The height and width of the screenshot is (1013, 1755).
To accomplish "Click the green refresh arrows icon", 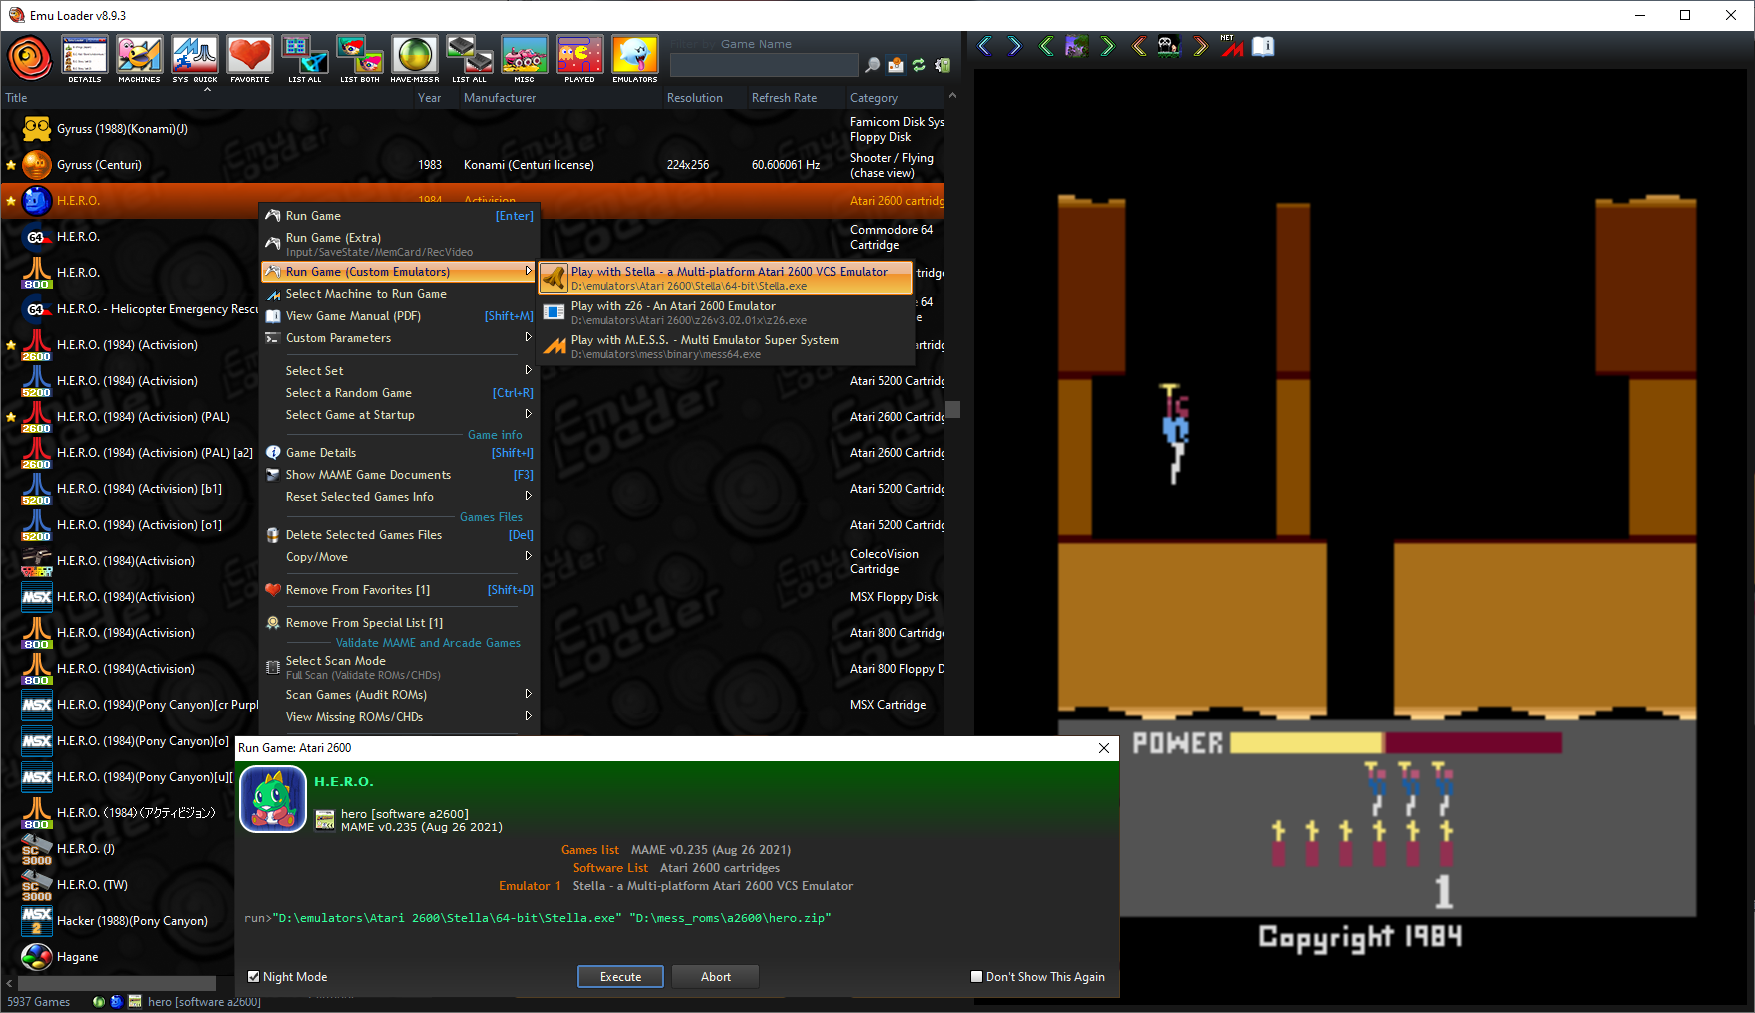I will [919, 65].
